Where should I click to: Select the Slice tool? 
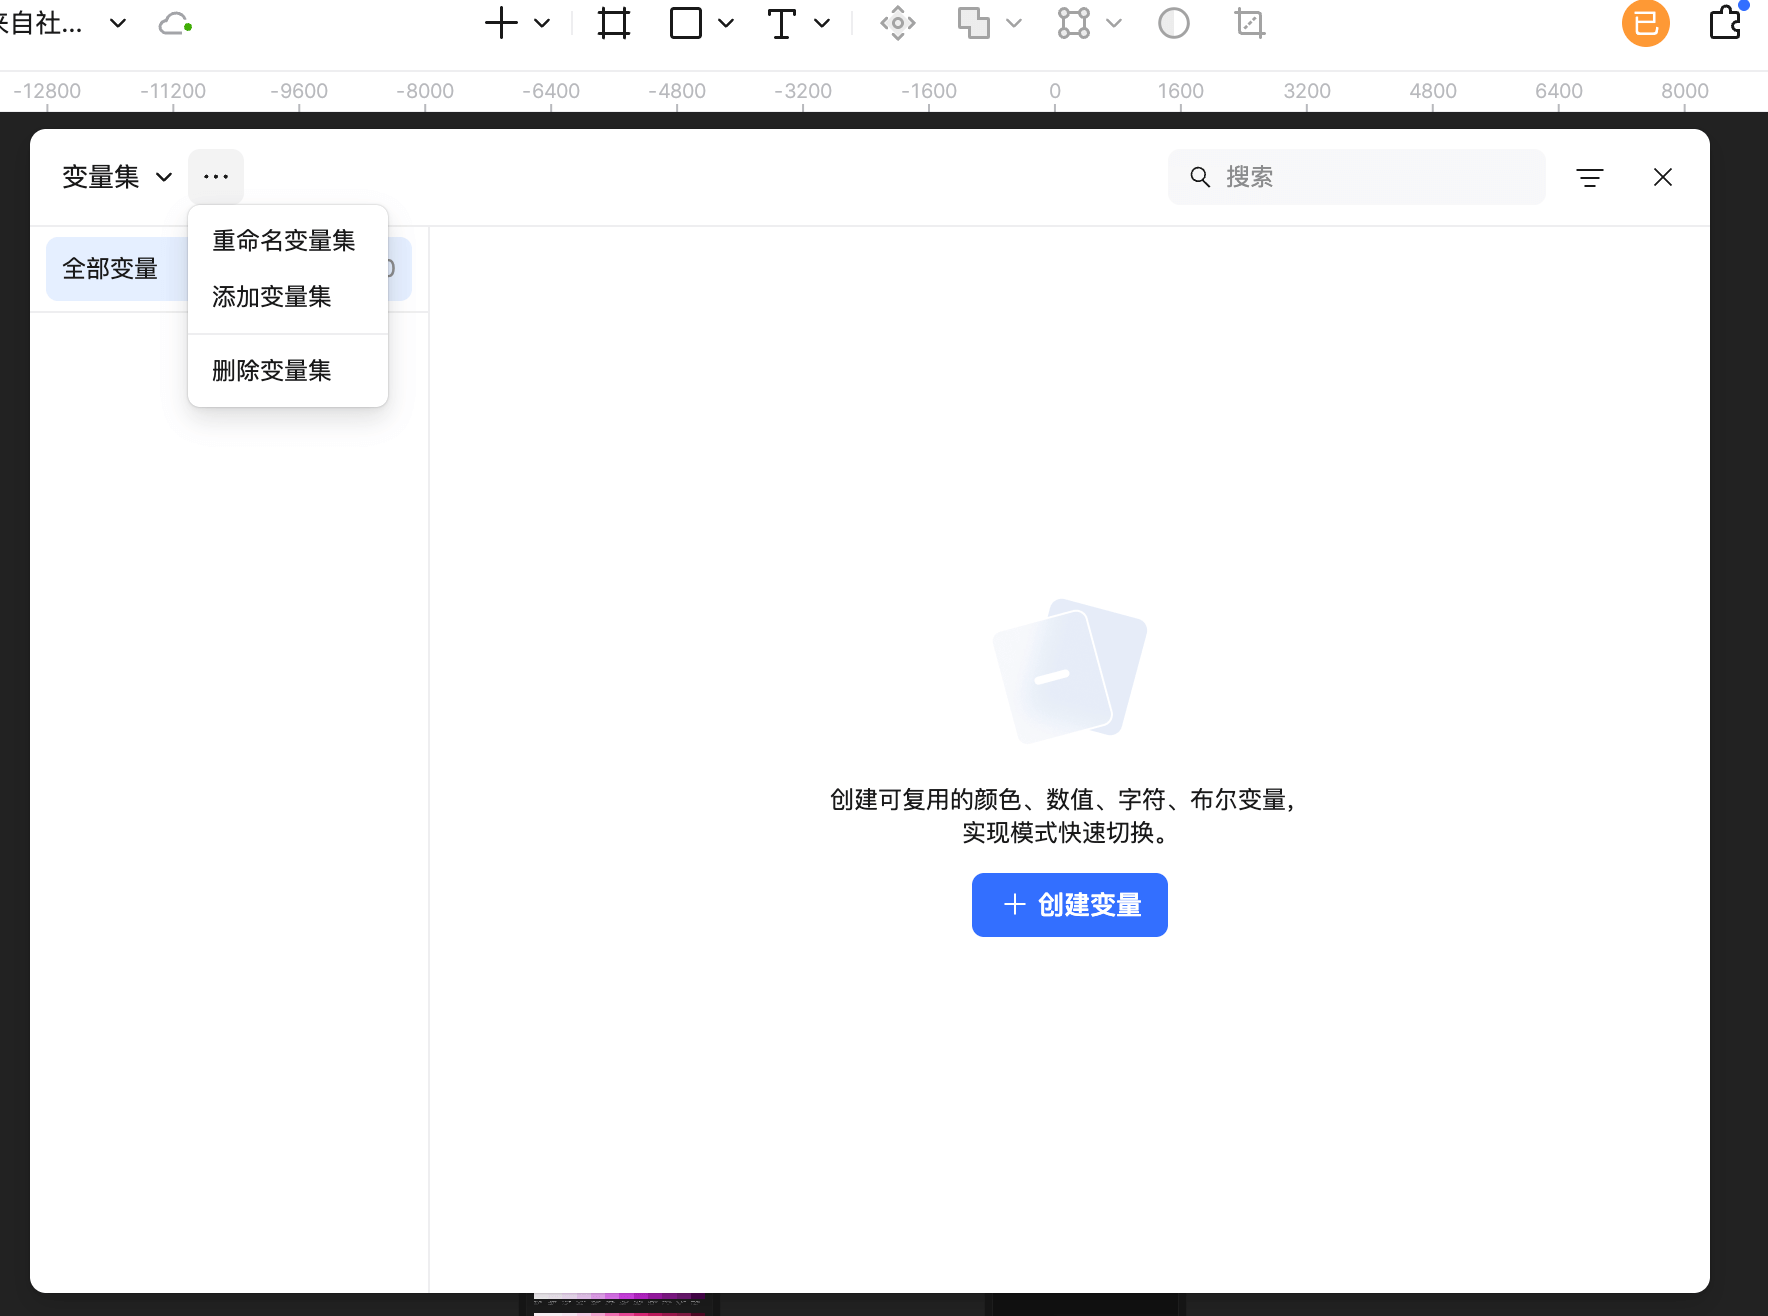click(1249, 22)
